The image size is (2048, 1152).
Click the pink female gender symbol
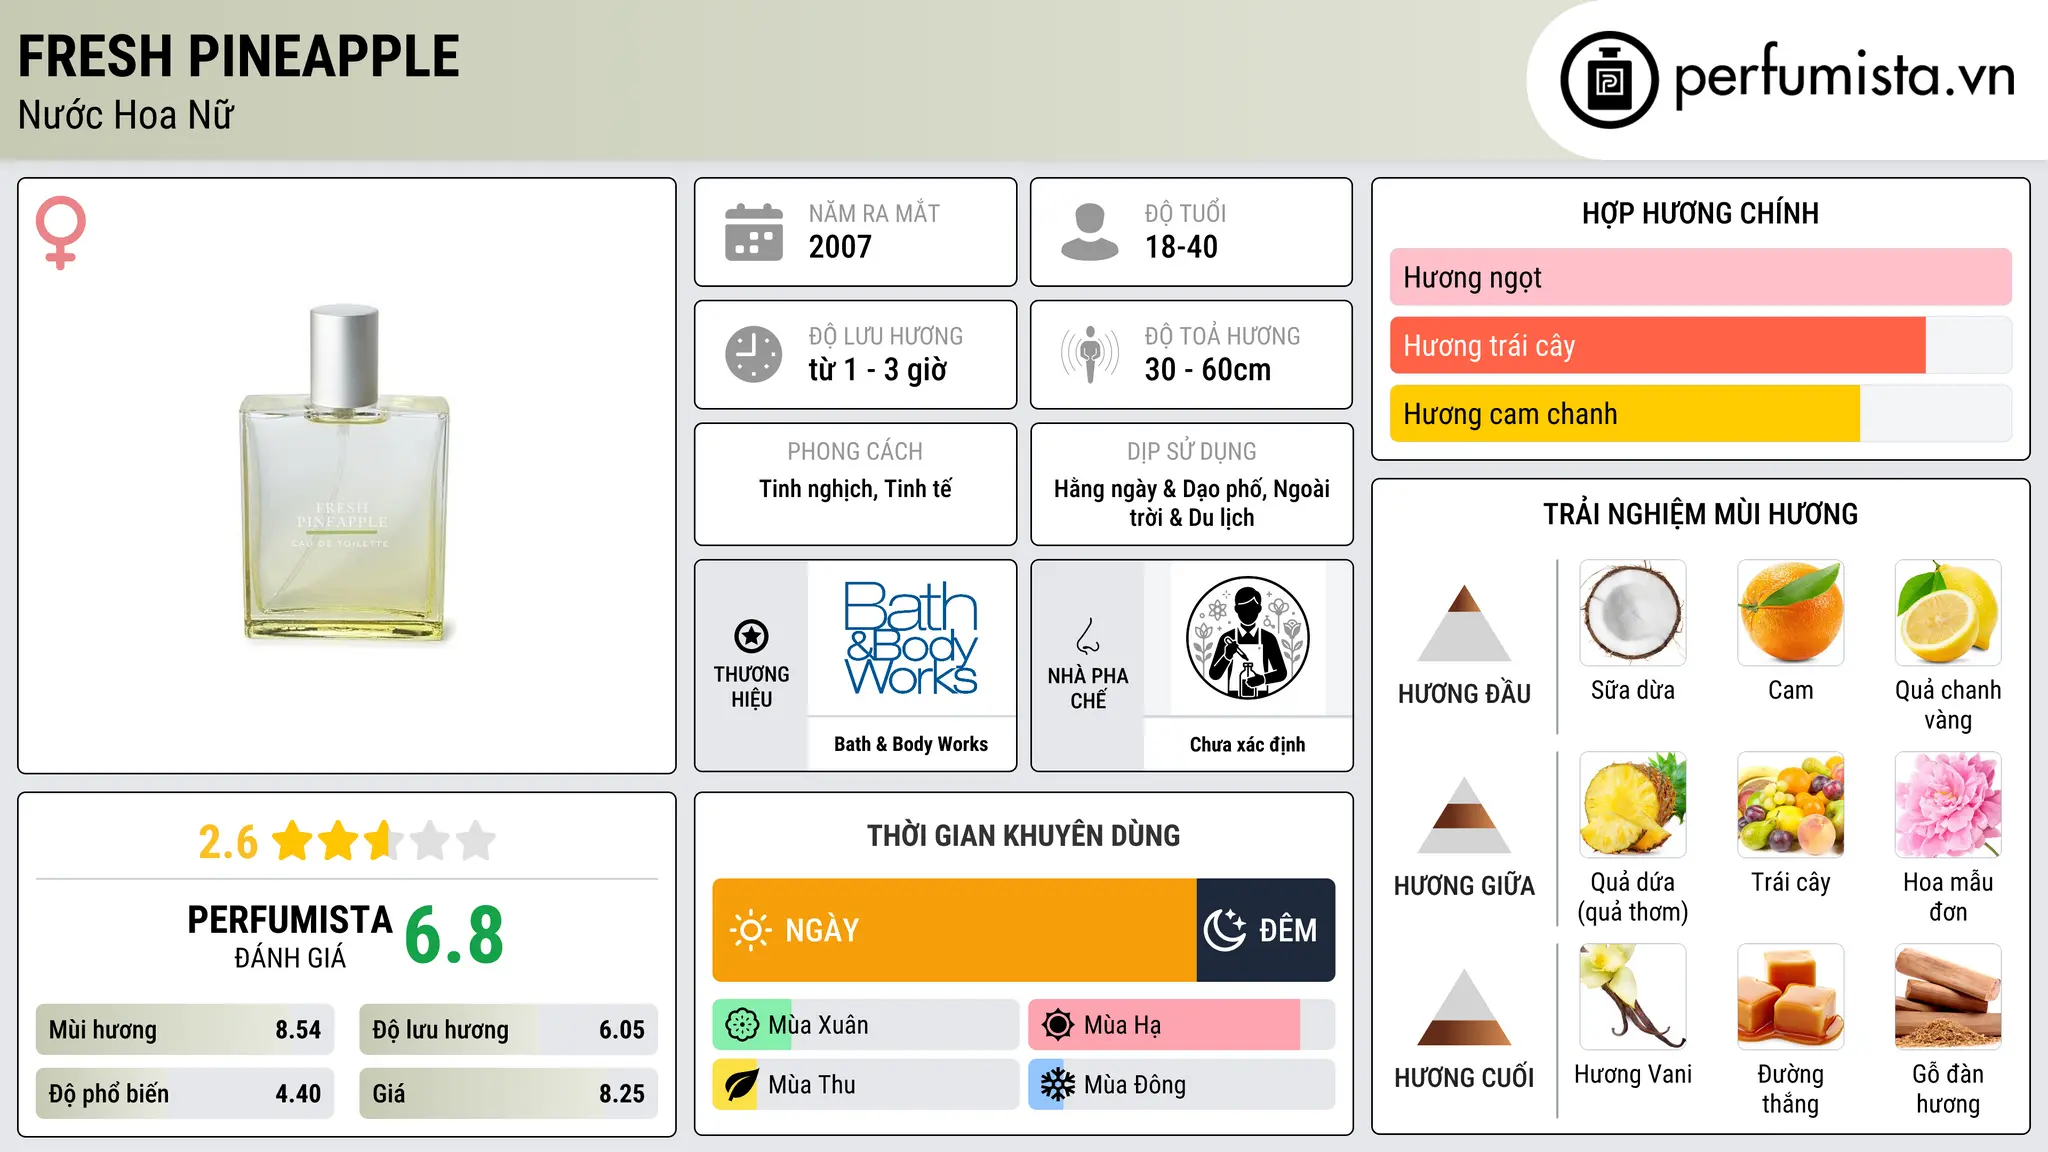click(x=61, y=233)
